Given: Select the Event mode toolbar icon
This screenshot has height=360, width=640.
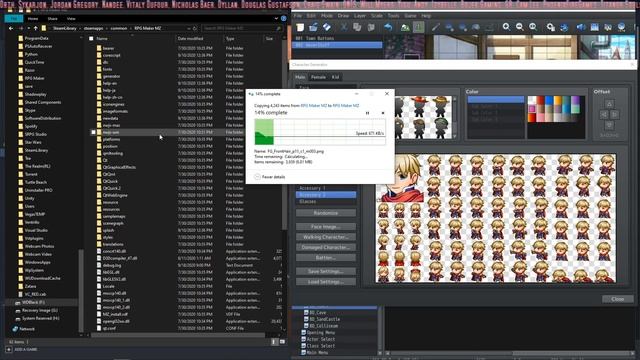Looking at the screenshot, I should [x=418, y=27].
